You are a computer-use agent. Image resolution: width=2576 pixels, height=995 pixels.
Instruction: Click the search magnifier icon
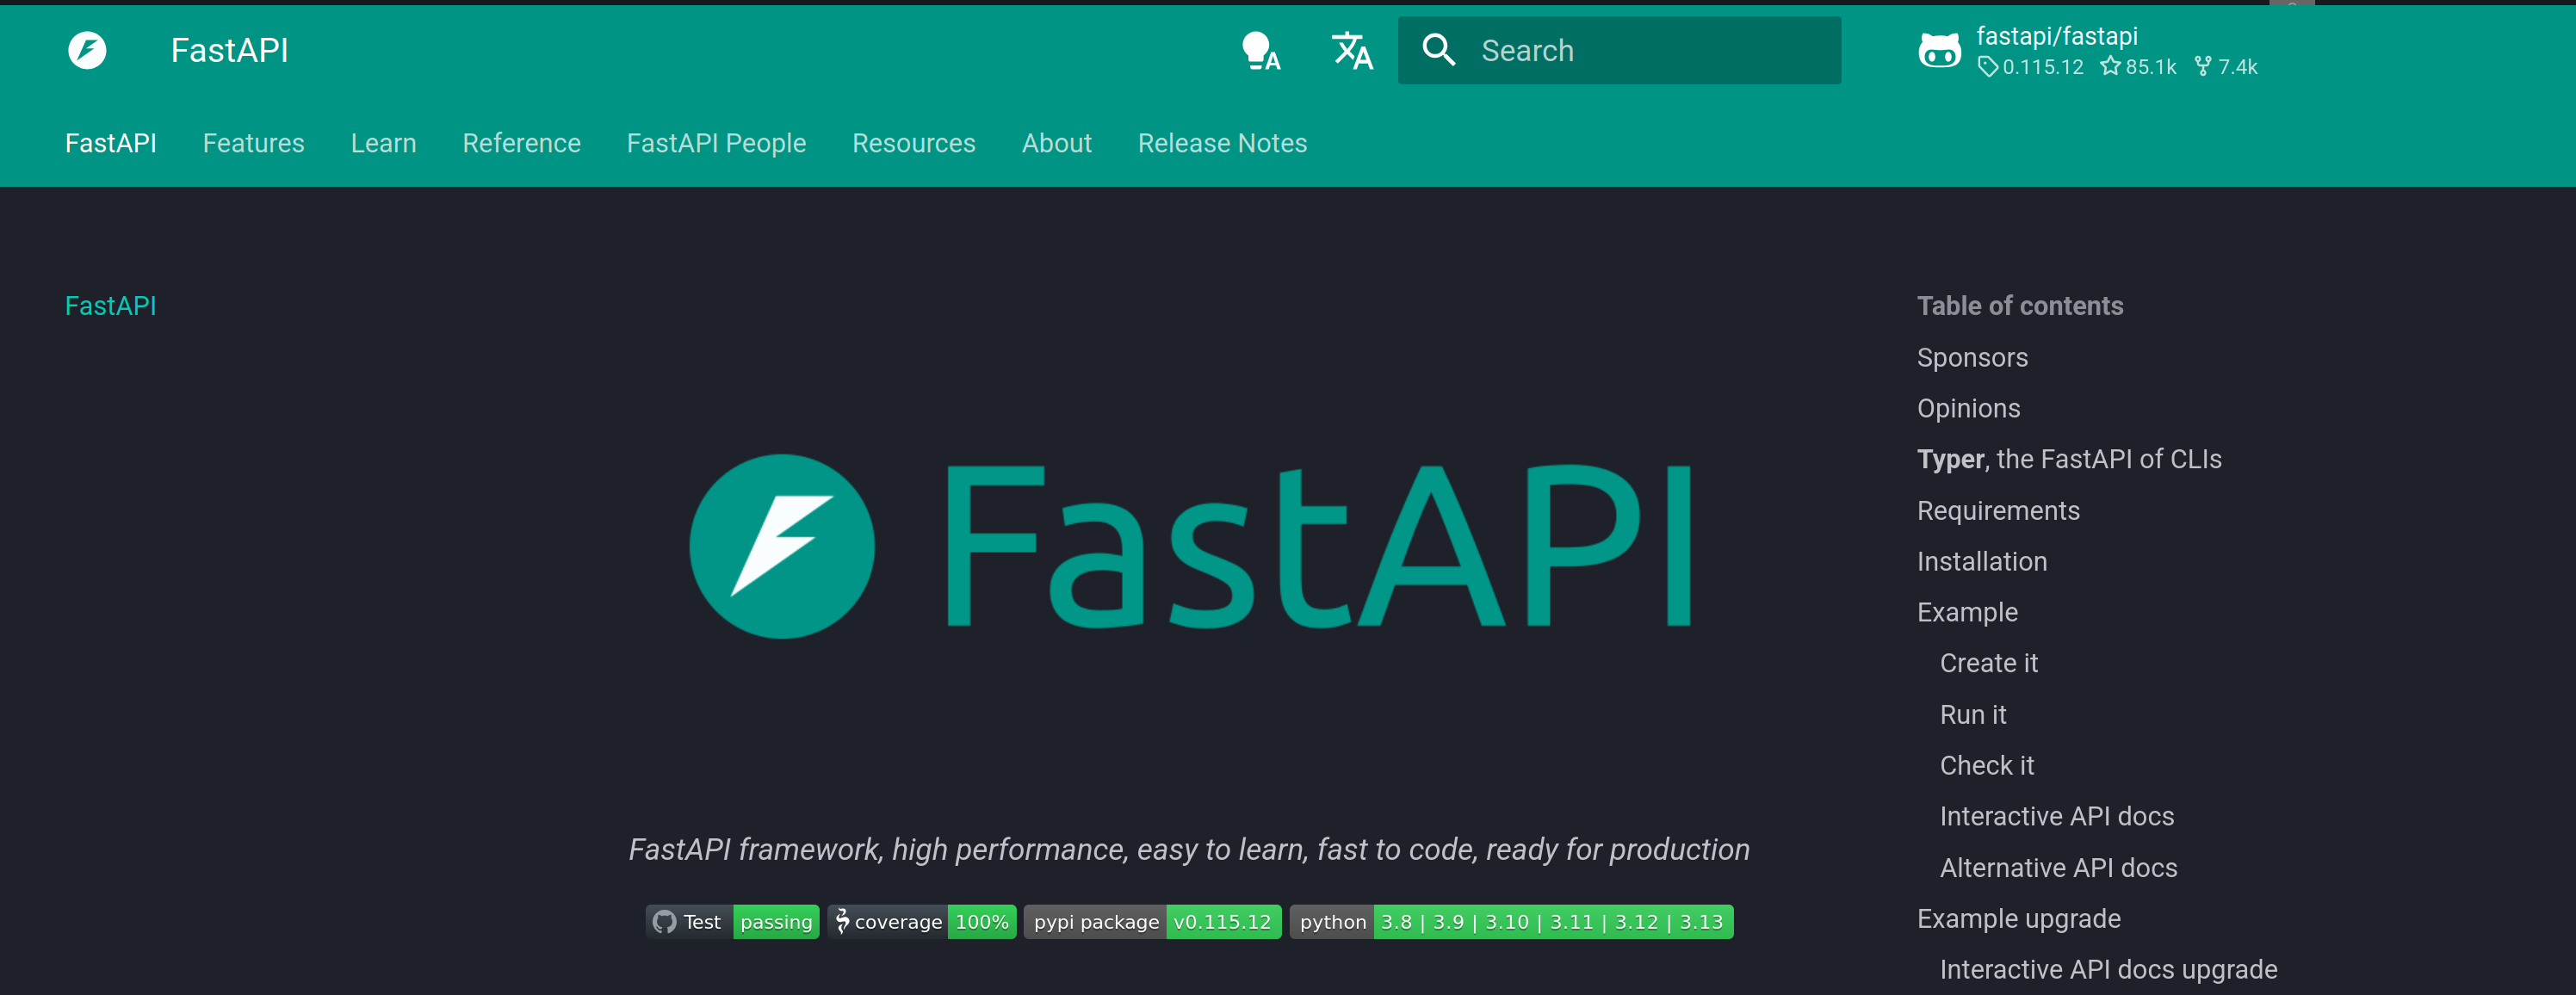pyautogui.click(x=1438, y=50)
